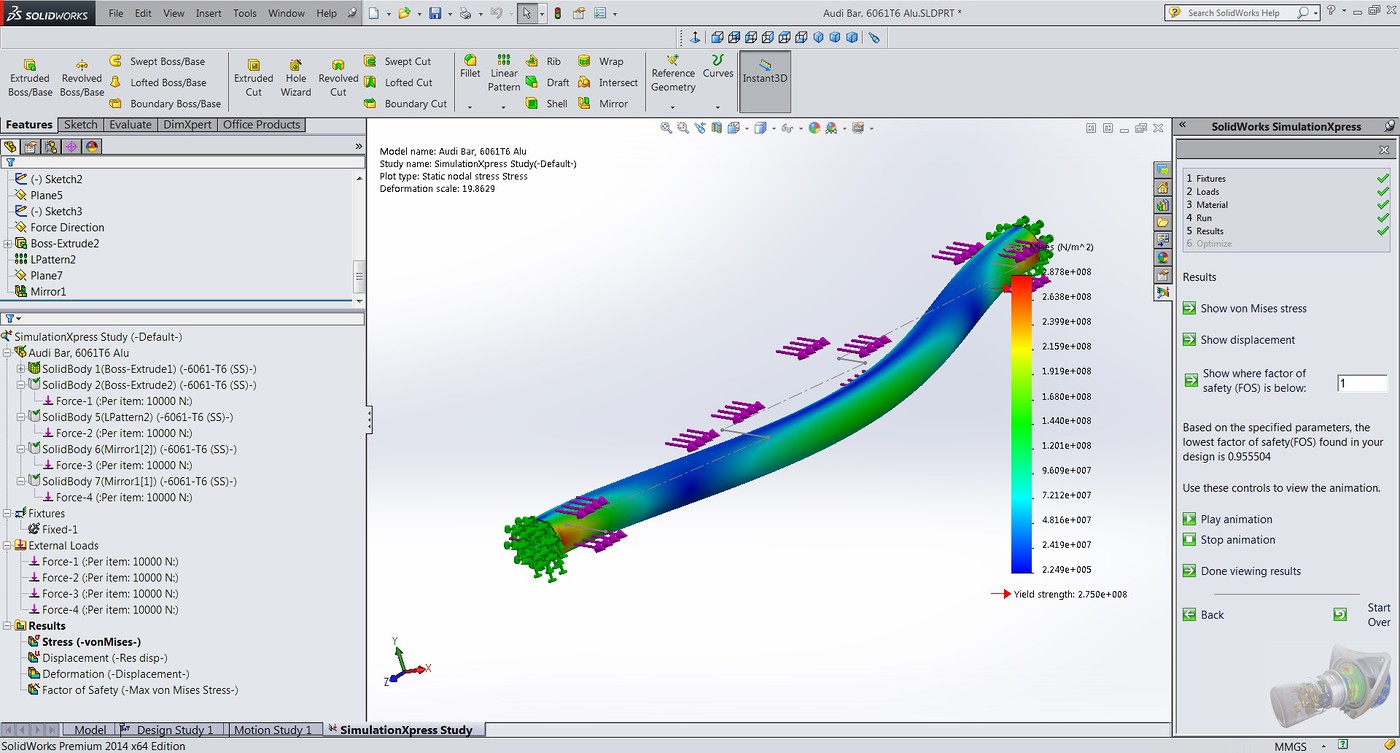Screen dimensions: 1400x753
Task: Click the Wrap tool
Action: point(600,61)
